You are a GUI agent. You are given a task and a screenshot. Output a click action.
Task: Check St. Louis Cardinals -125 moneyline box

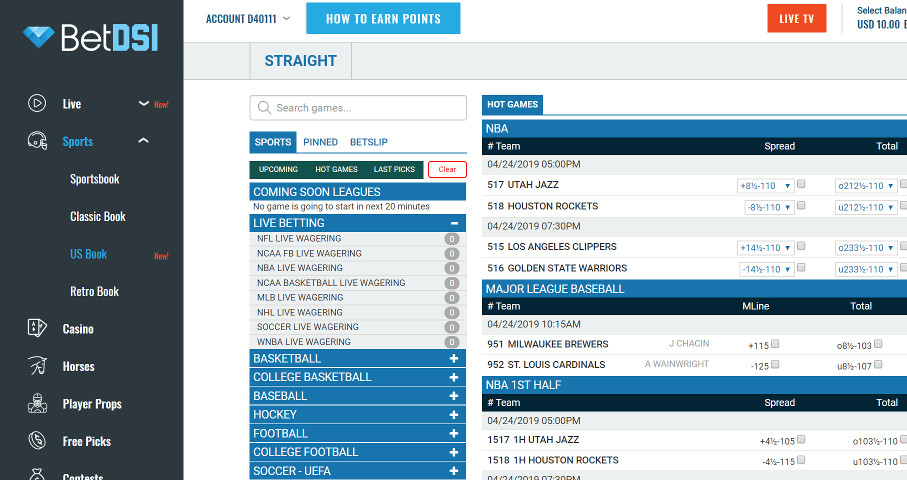tap(775, 364)
